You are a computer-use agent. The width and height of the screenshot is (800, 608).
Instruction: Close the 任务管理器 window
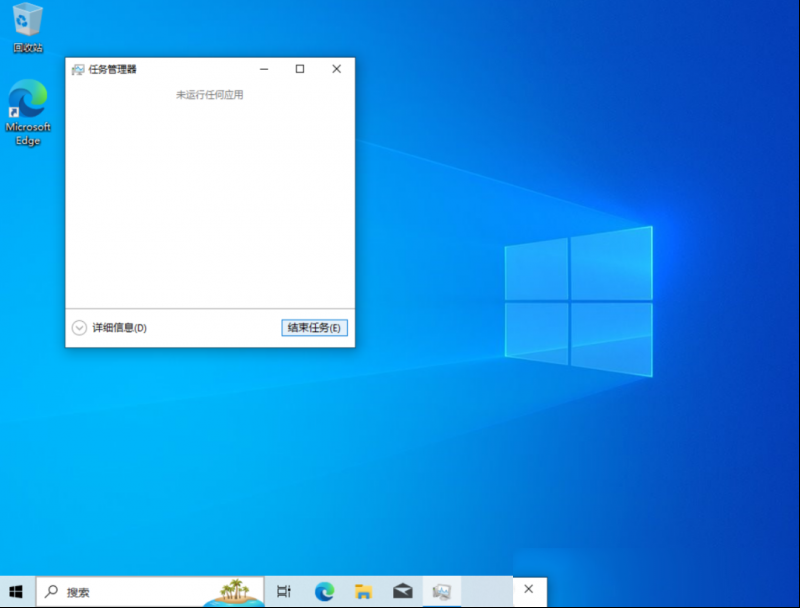337,69
